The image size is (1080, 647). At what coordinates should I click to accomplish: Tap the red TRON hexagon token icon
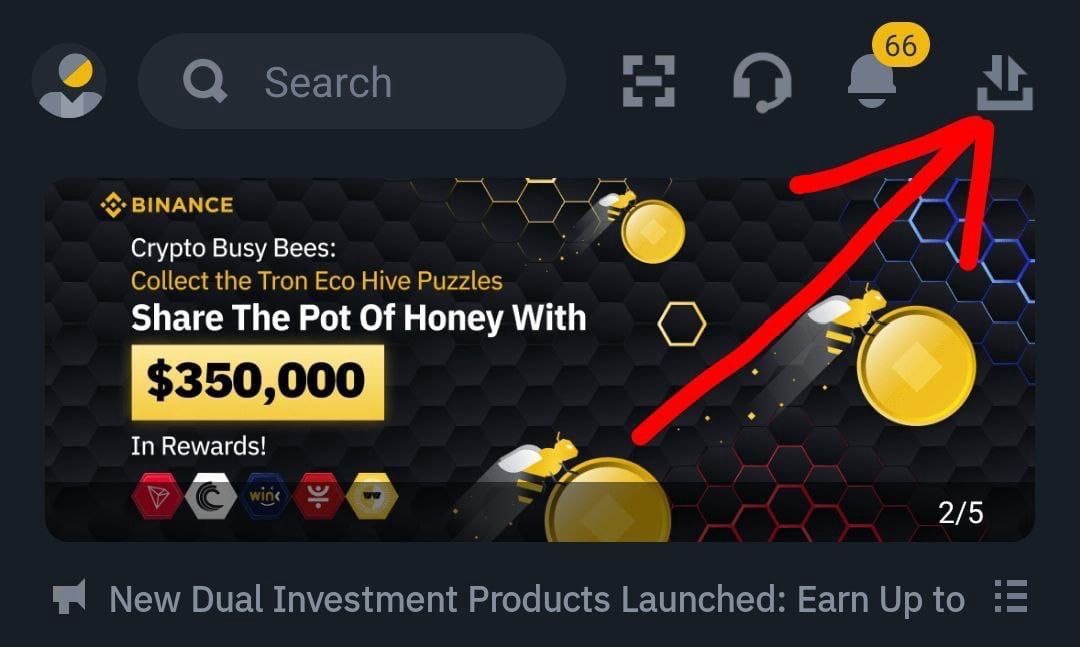157,495
